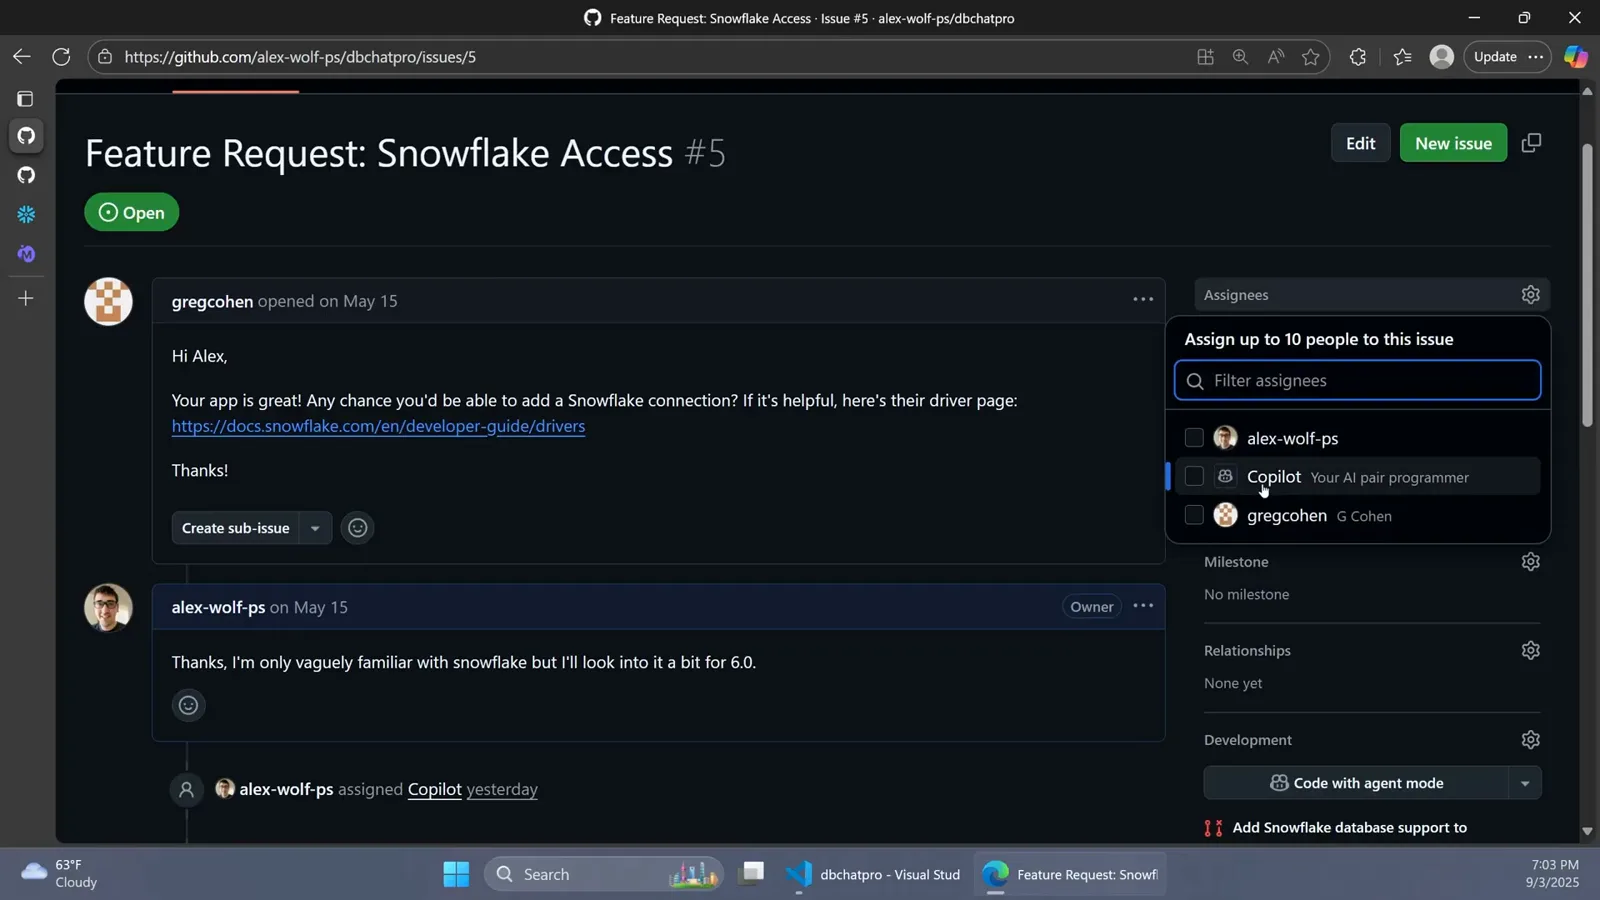Click the Windows taskbar Search box
This screenshot has height=900, width=1600.
603,874
